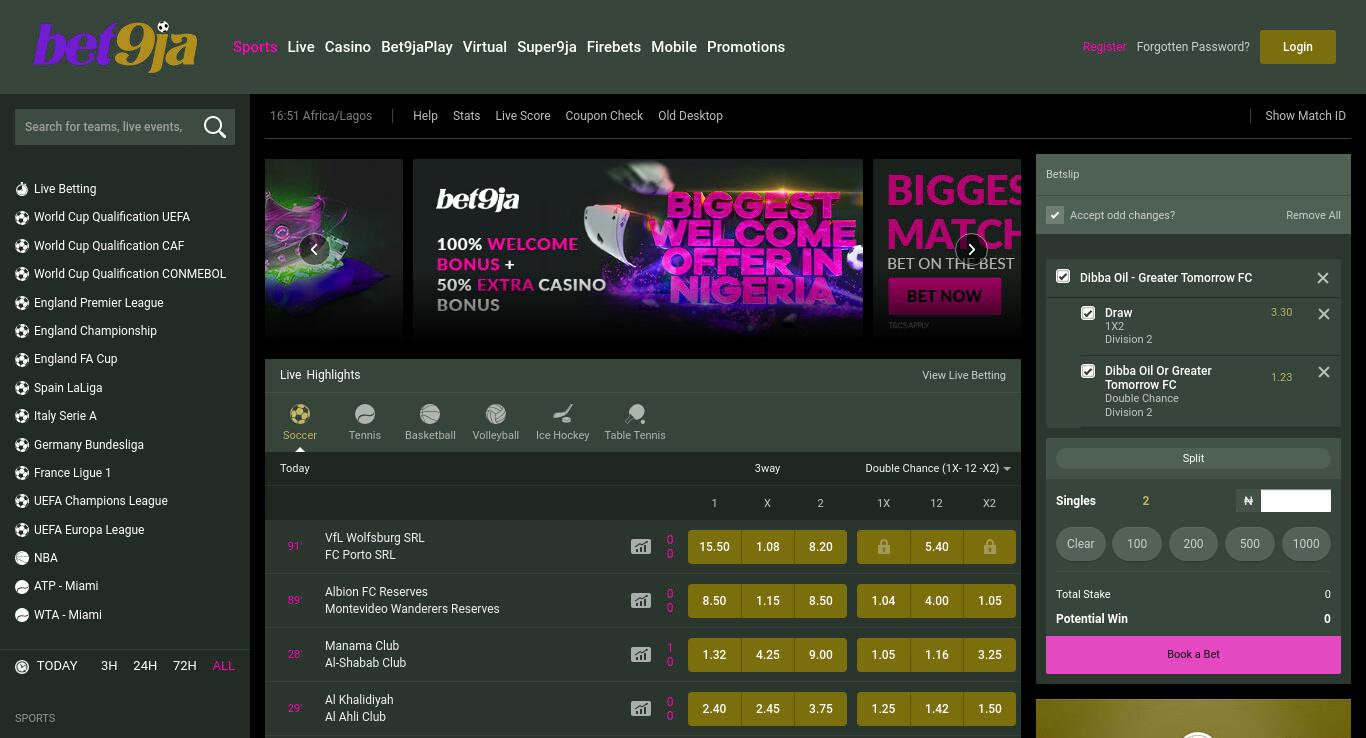The image size is (1366, 738).
Task: Open the Casino menu
Action: [348, 47]
